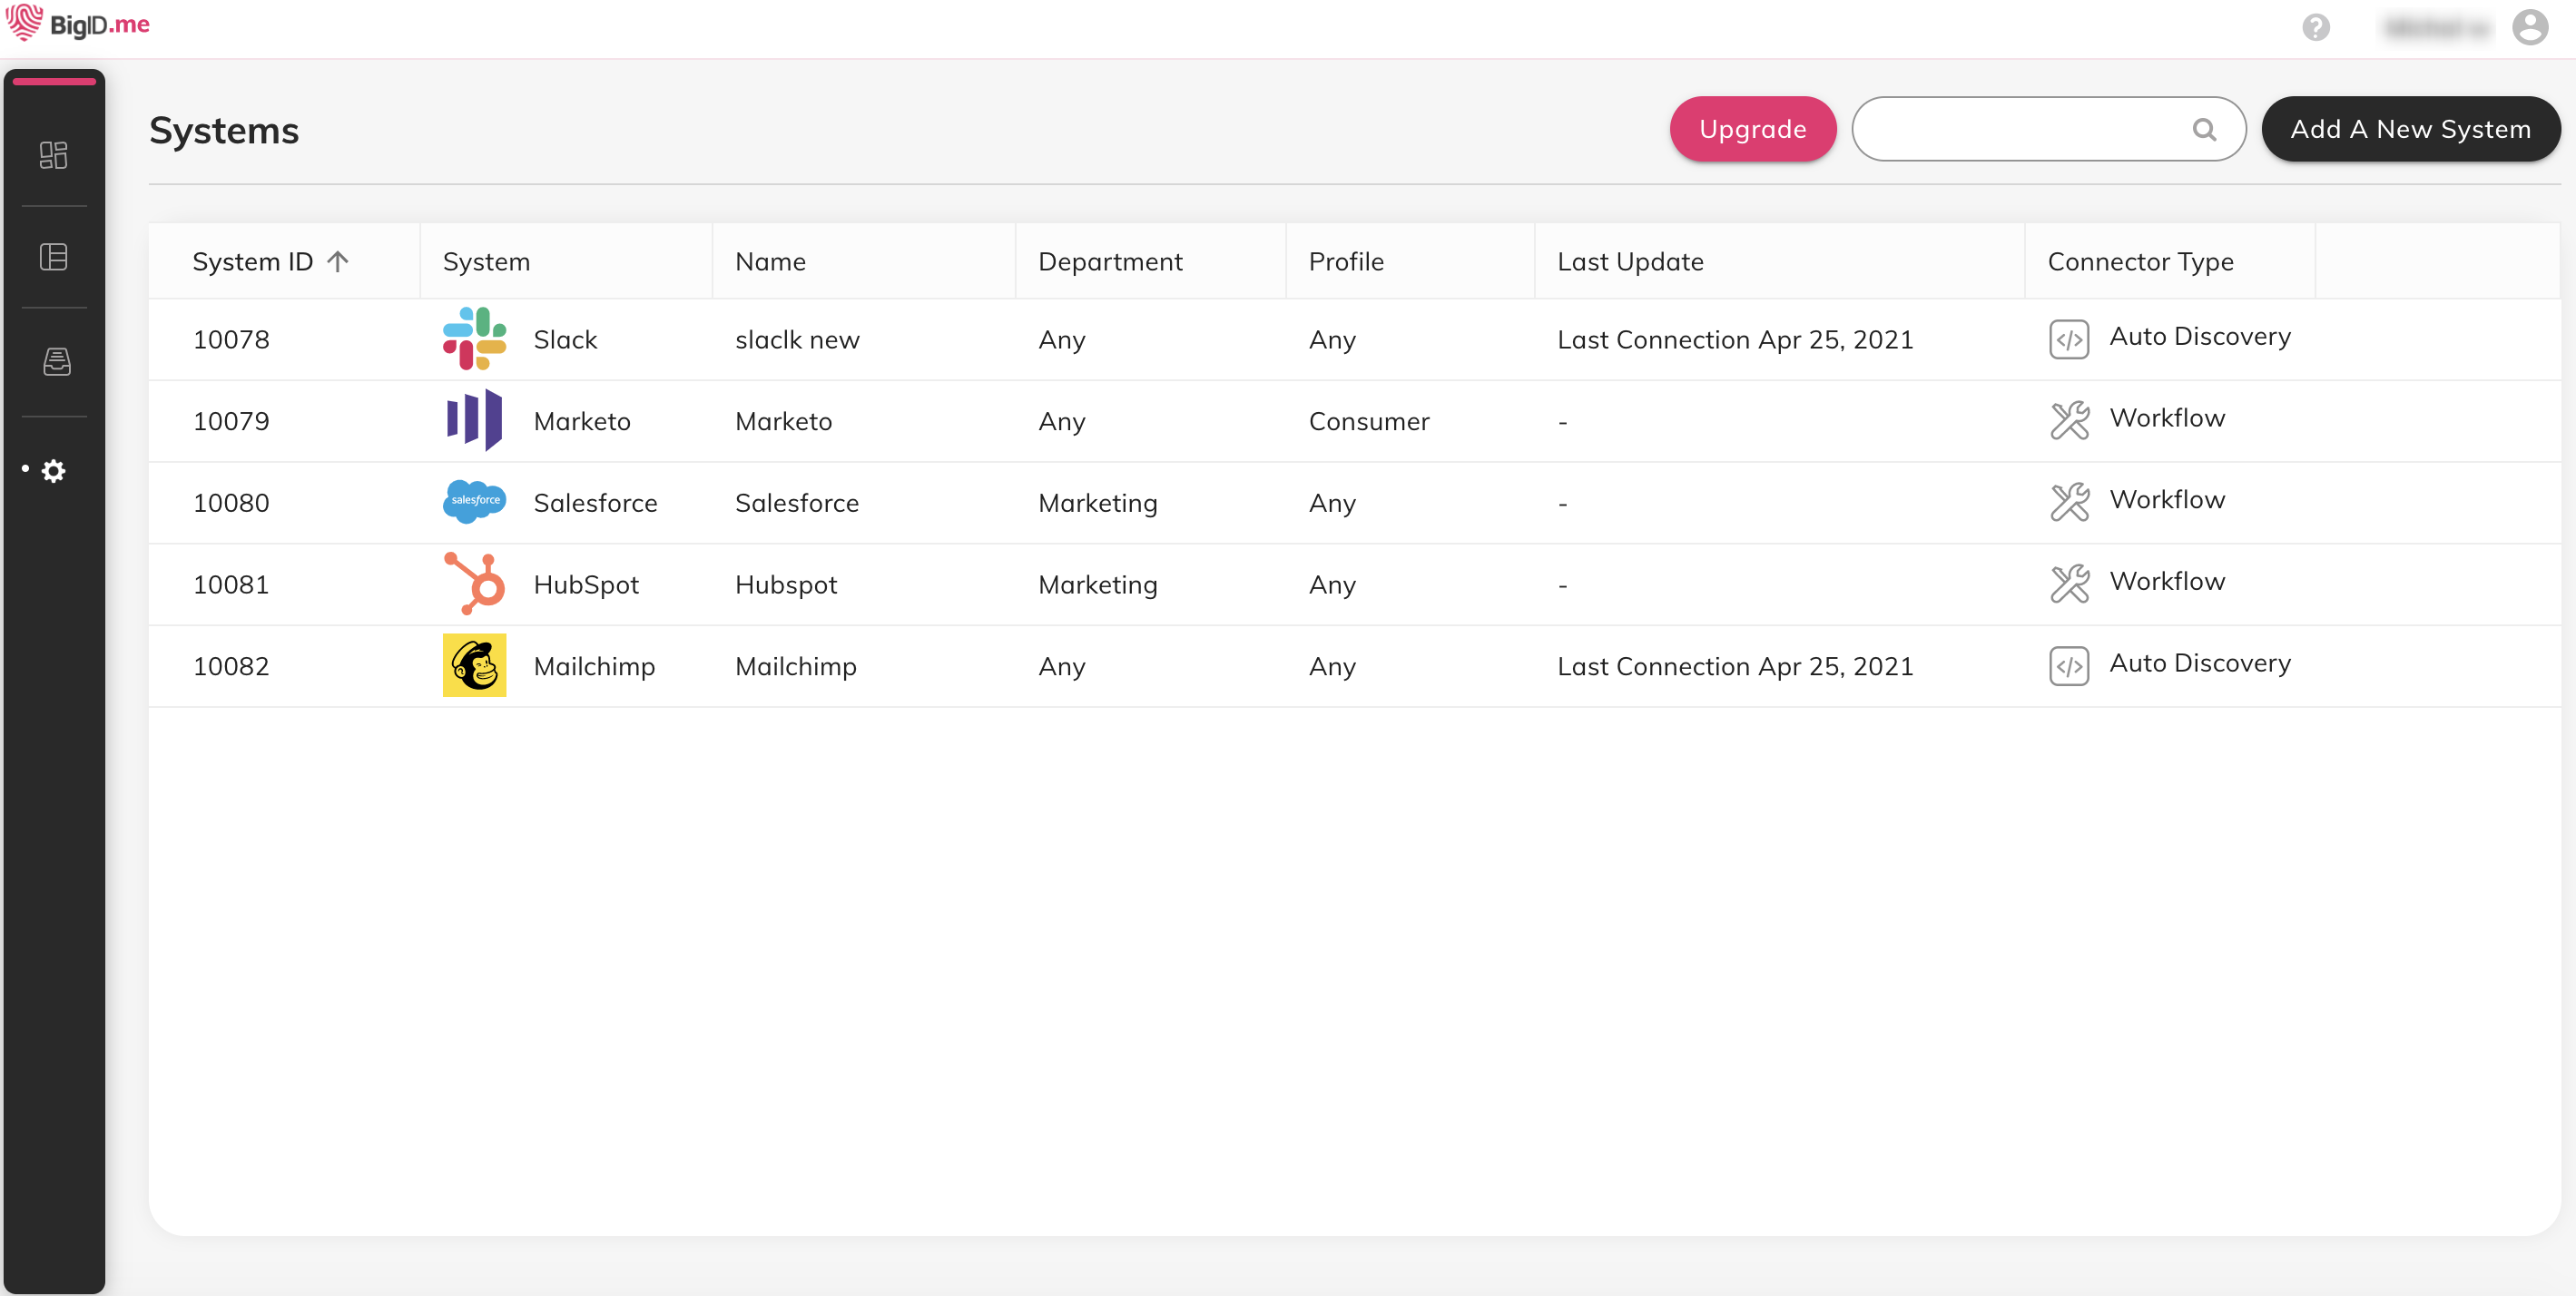This screenshot has height=1296, width=2576.
Task: Click Add A New System button
Action: tap(2410, 129)
